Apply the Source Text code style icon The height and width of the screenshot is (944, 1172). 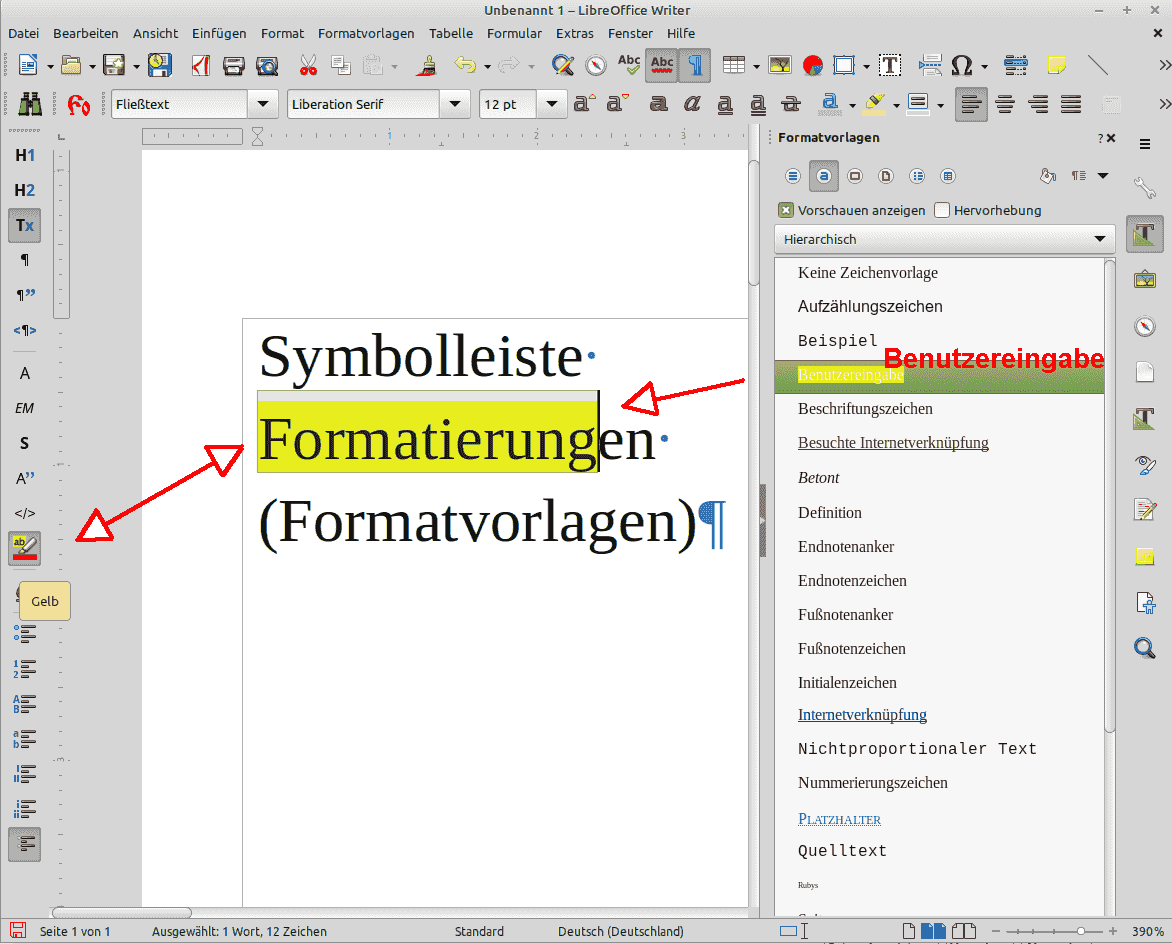point(25,513)
